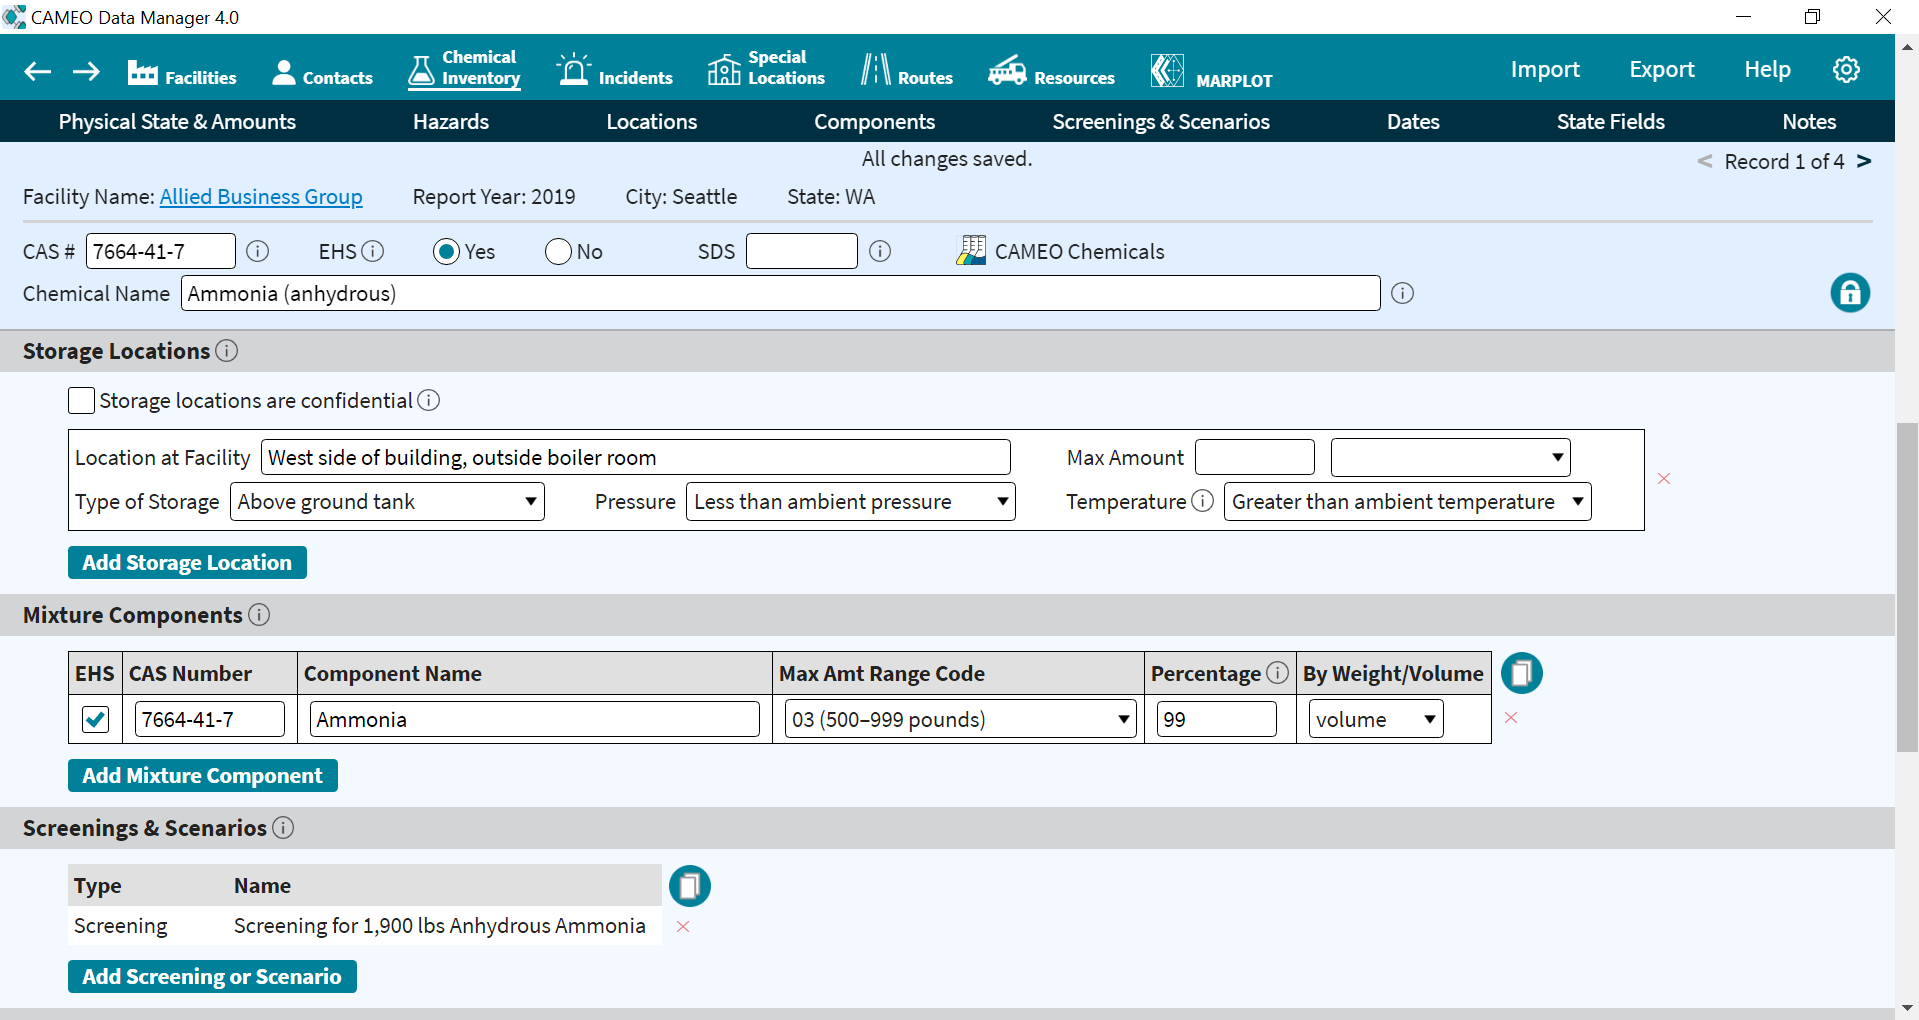Click the Percentage field showing 99
The image size is (1919, 1020).
(x=1216, y=720)
